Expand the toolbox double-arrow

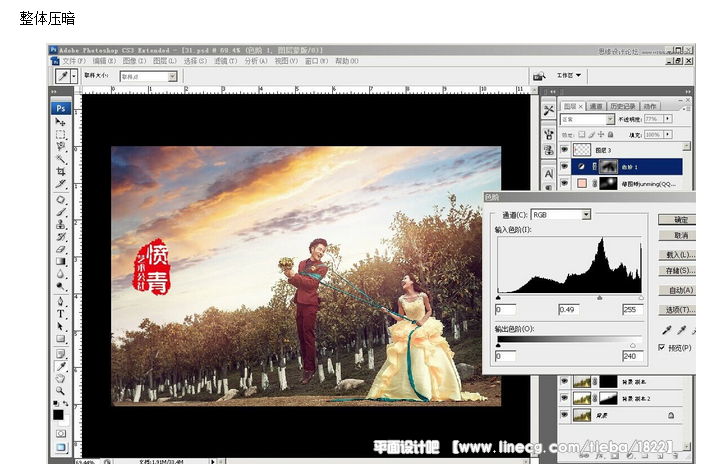(x=54, y=92)
